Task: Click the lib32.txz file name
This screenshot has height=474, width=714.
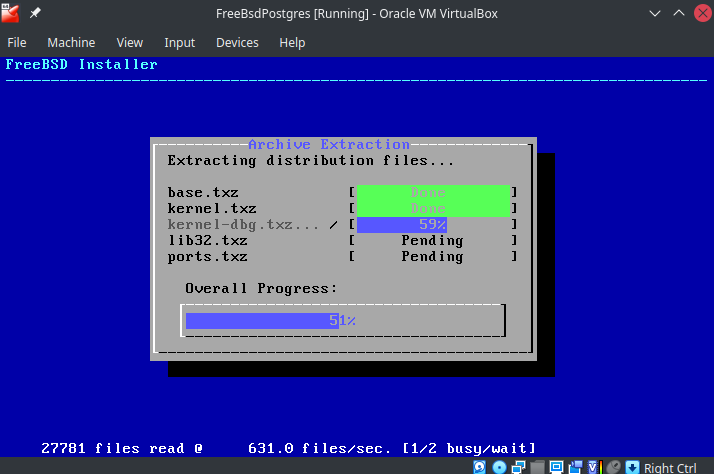Action: (208, 240)
